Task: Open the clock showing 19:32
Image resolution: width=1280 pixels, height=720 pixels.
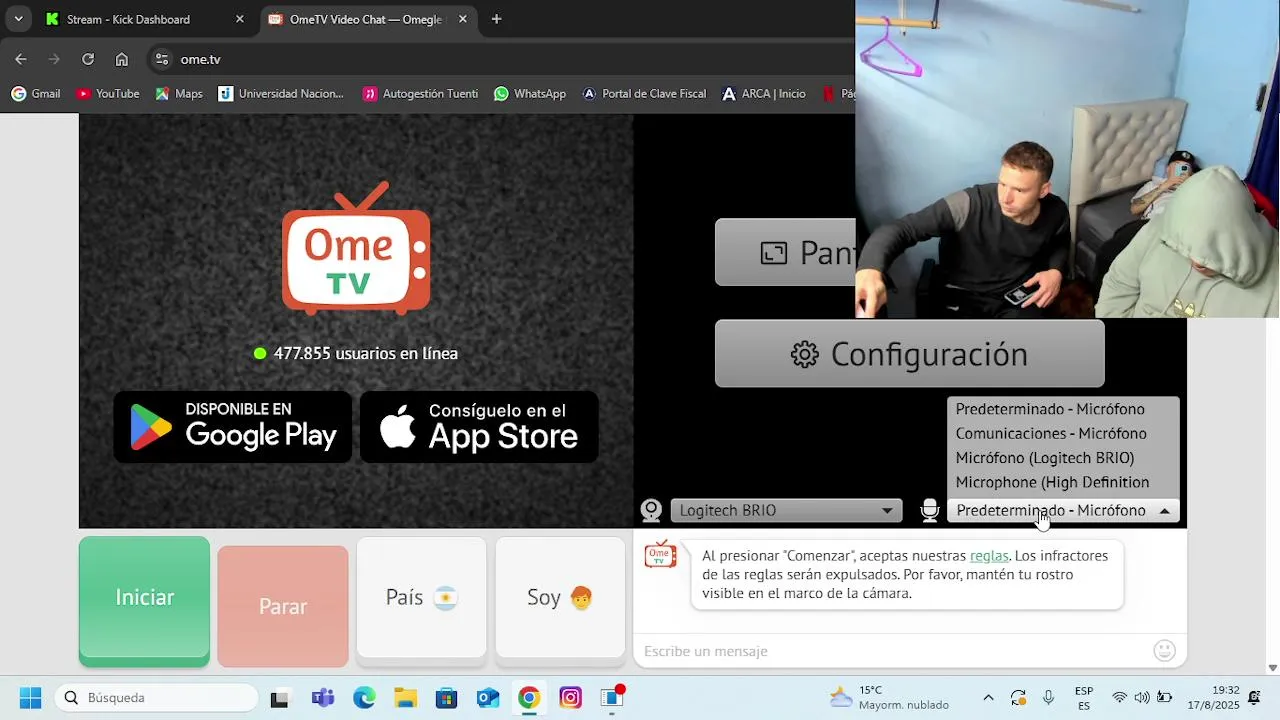Action: (x=1213, y=698)
